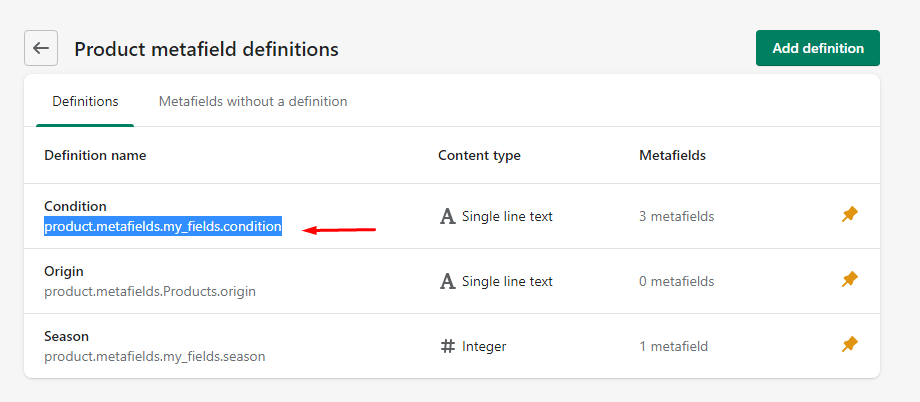Open the Origin definition
Image resolution: width=920 pixels, height=402 pixels.
[x=64, y=271]
